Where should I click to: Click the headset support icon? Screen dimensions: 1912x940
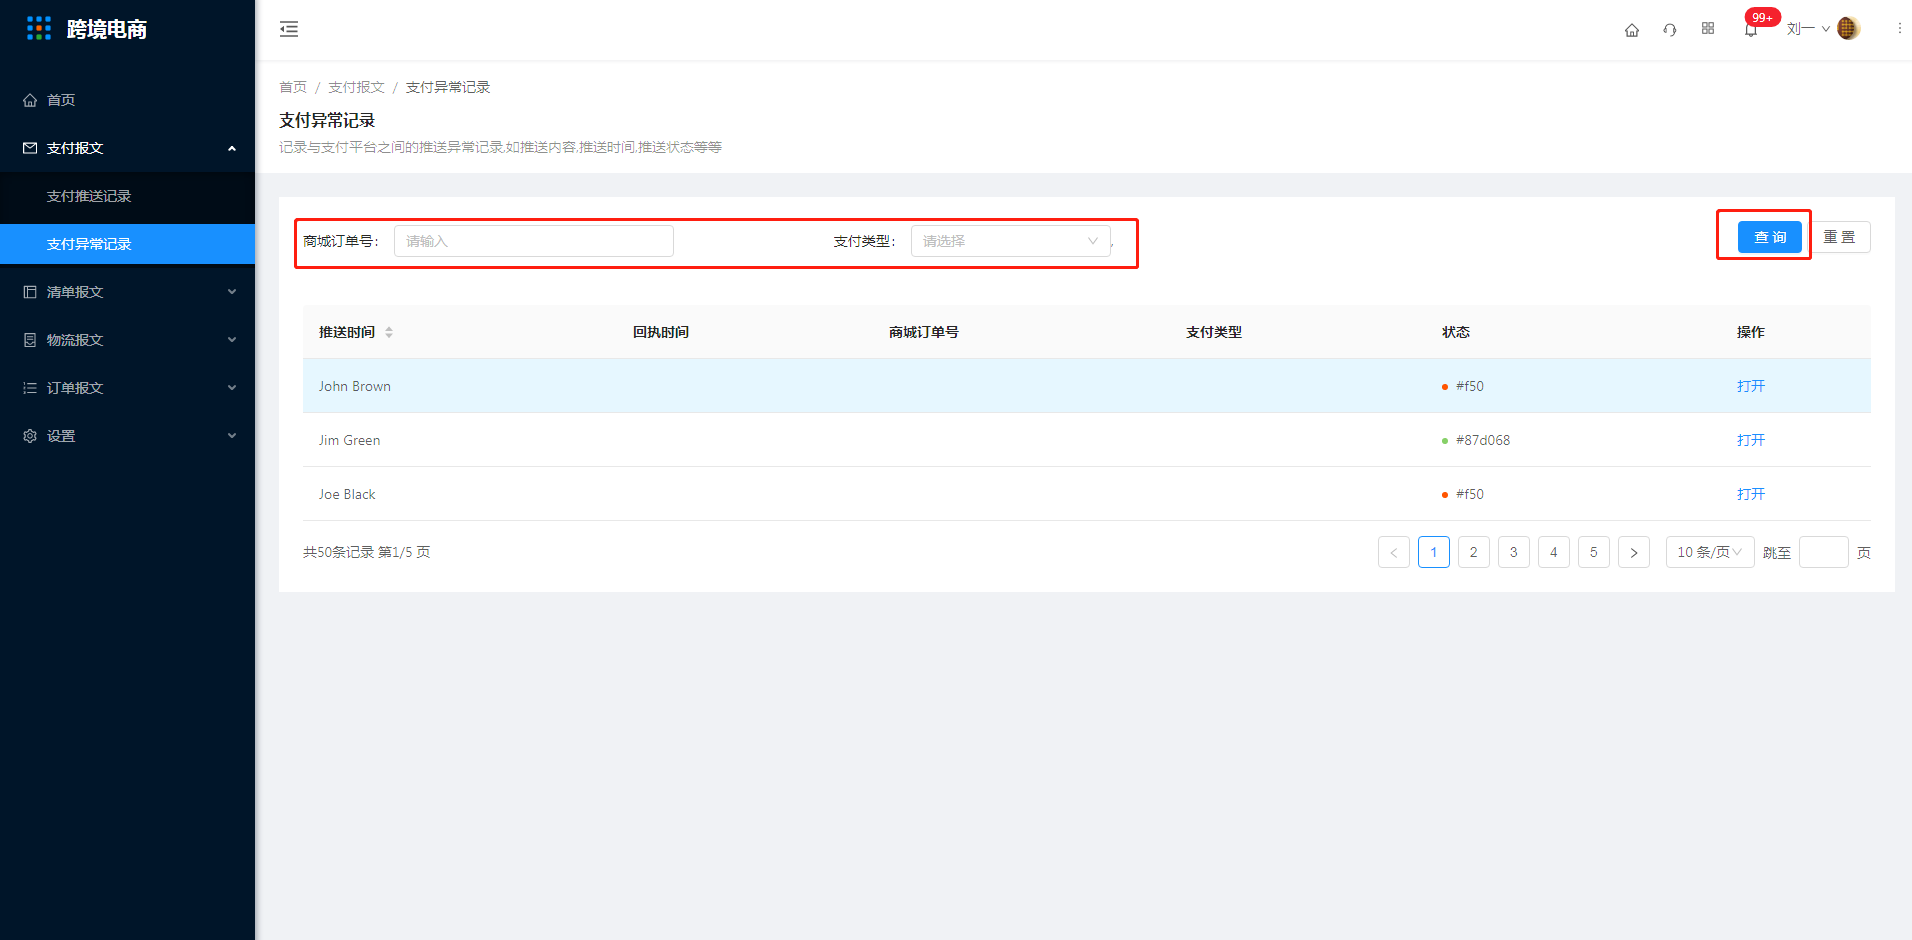click(1670, 30)
